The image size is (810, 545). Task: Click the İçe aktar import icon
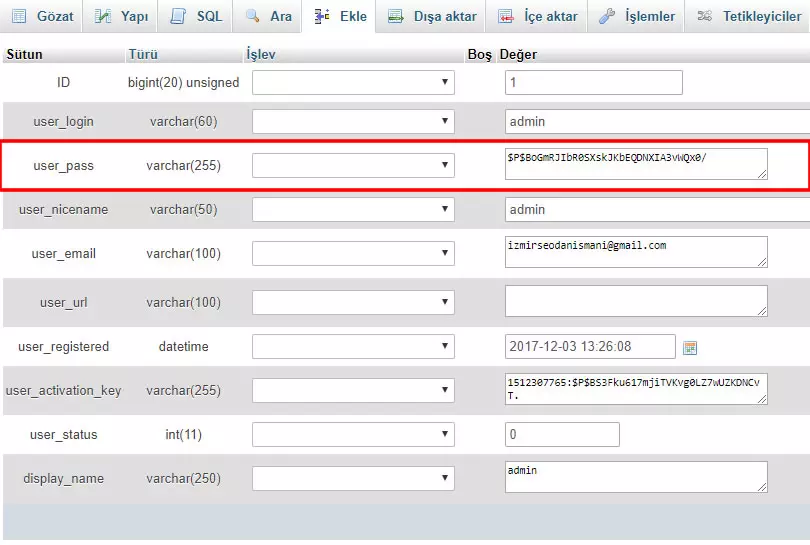(x=506, y=17)
